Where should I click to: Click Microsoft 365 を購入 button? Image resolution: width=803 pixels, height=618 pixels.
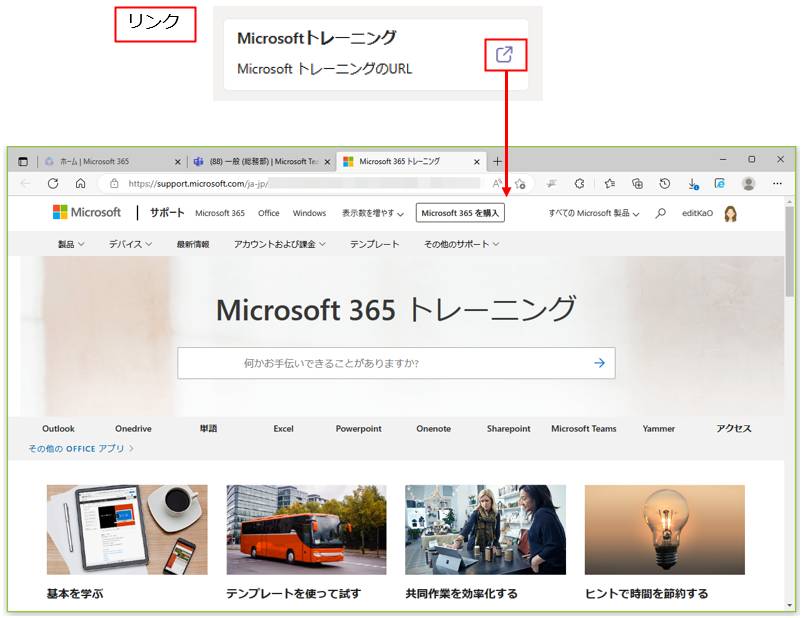460,213
